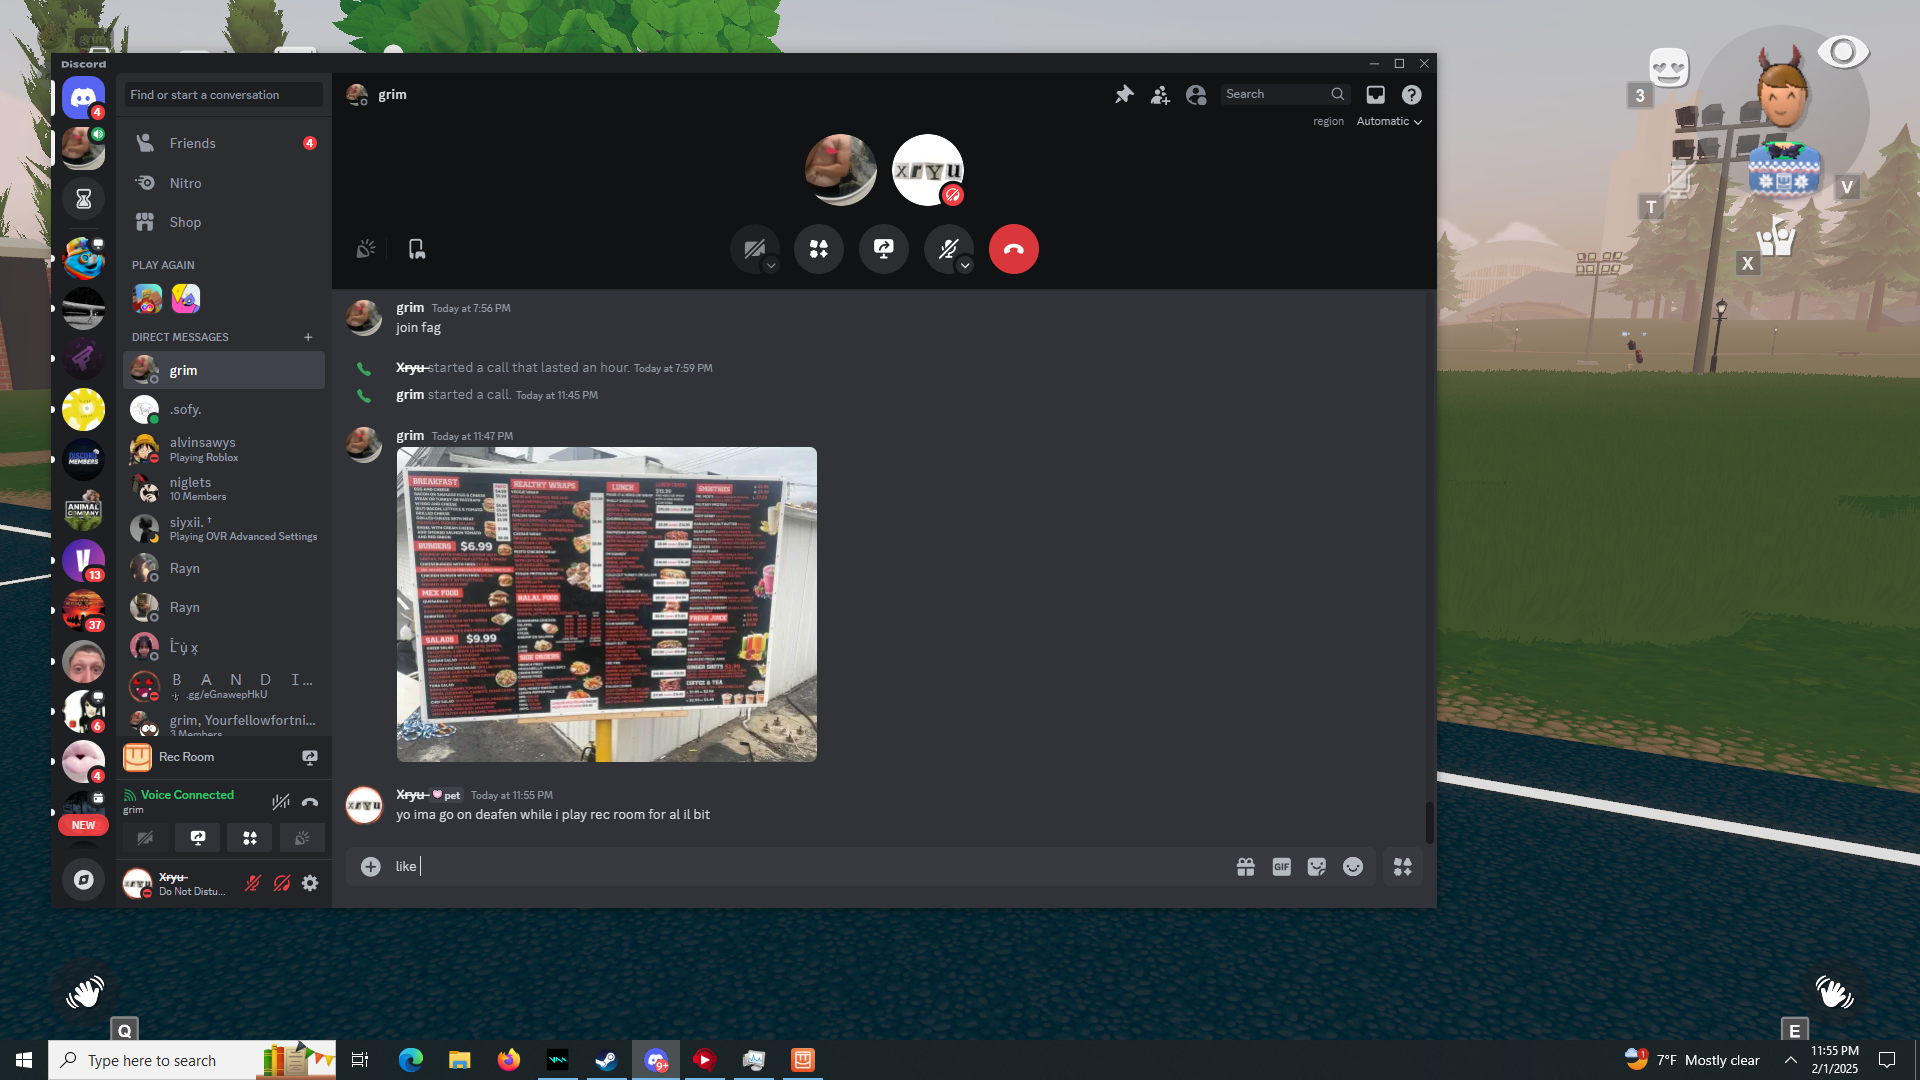Toggle microphone mute in call controls
1920x1080 pixels.
(946, 249)
